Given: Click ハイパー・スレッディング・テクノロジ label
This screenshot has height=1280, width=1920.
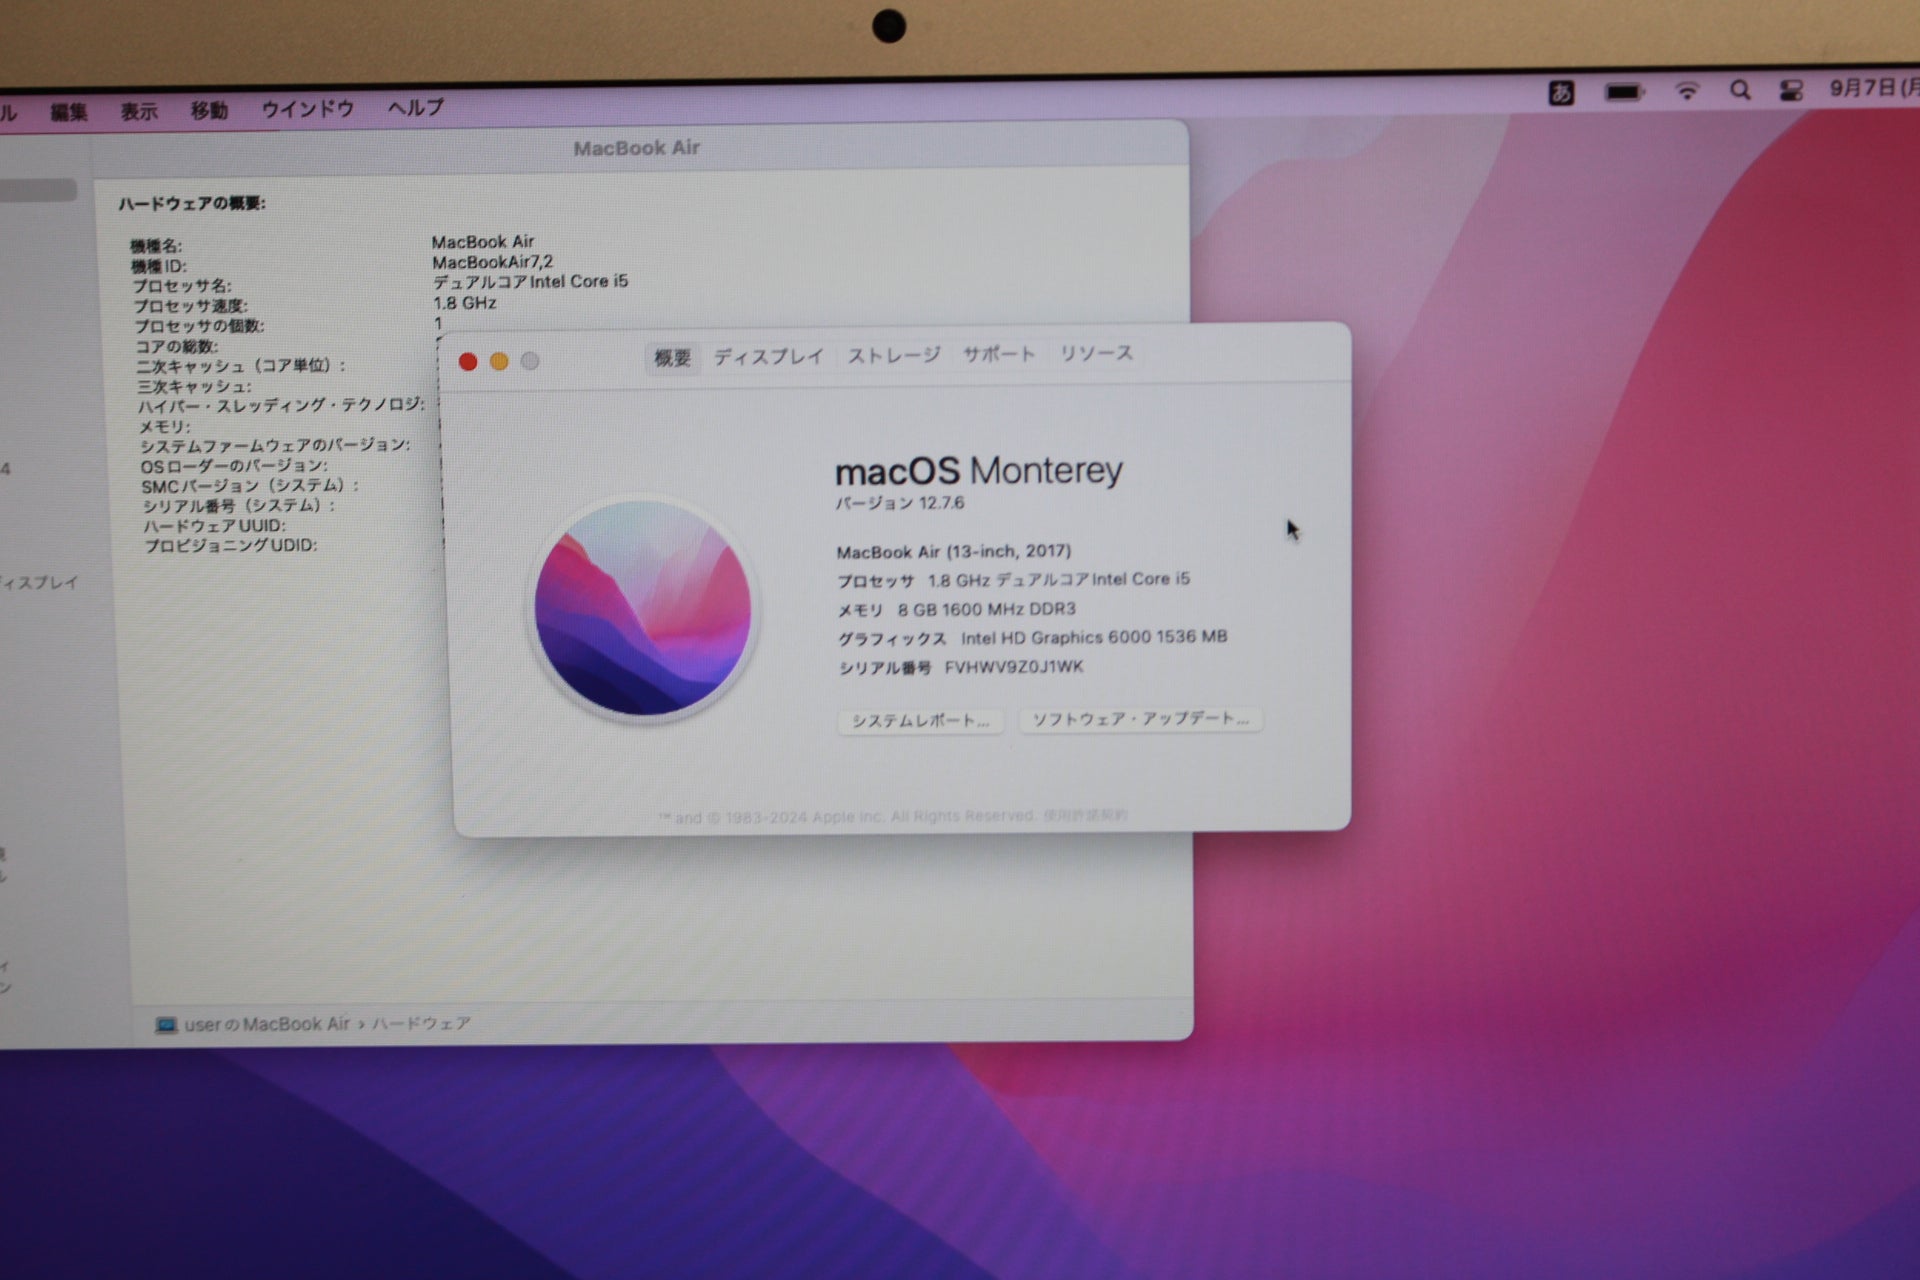Looking at the screenshot, I should click(281, 406).
